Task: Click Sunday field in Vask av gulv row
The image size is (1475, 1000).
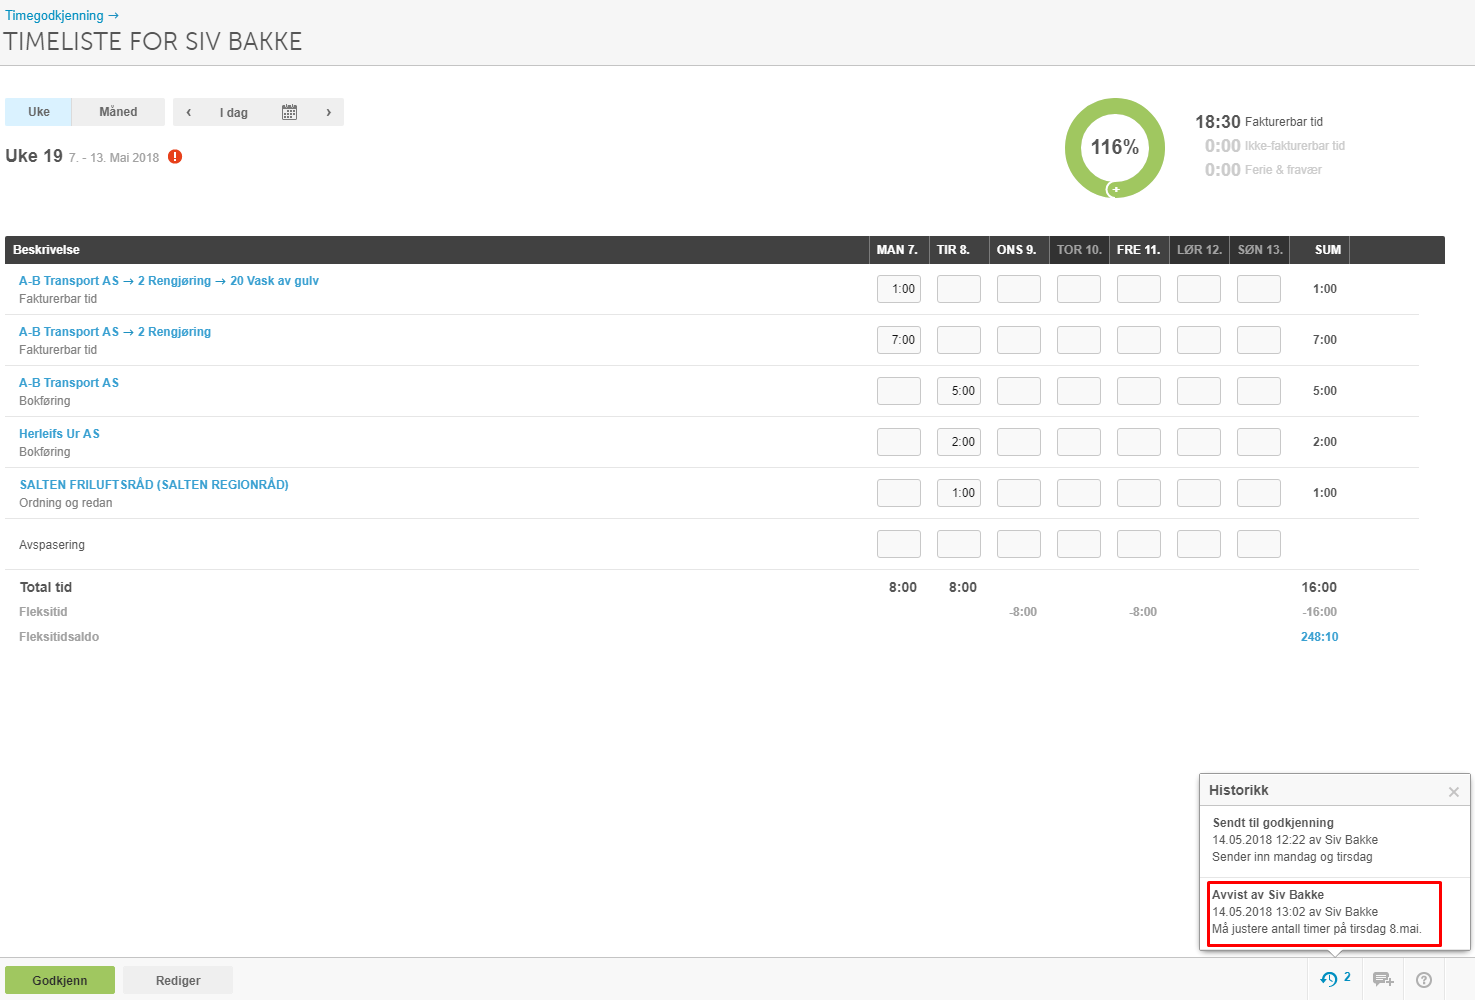Action: (x=1259, y=289)
